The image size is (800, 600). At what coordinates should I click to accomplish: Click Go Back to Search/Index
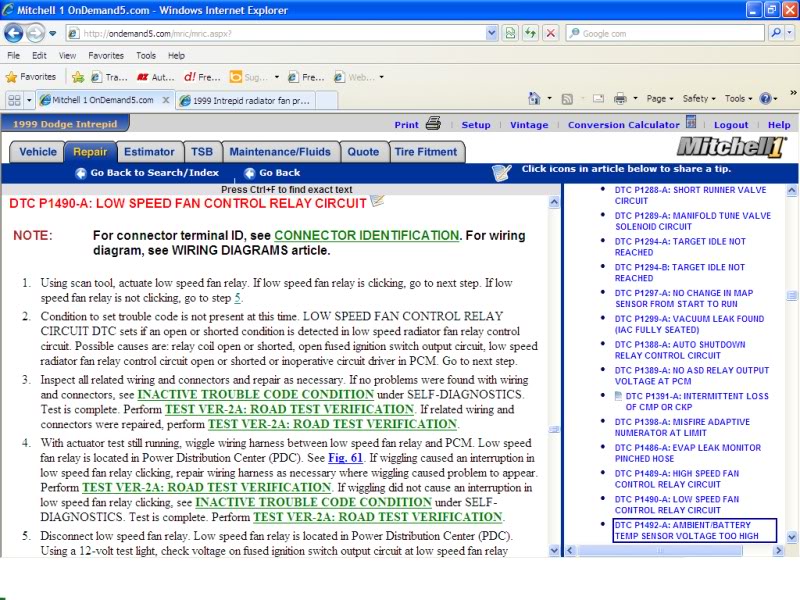147,173
